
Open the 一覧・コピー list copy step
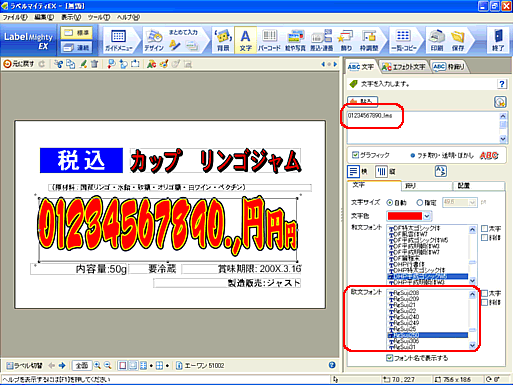[x=404, y=40]
